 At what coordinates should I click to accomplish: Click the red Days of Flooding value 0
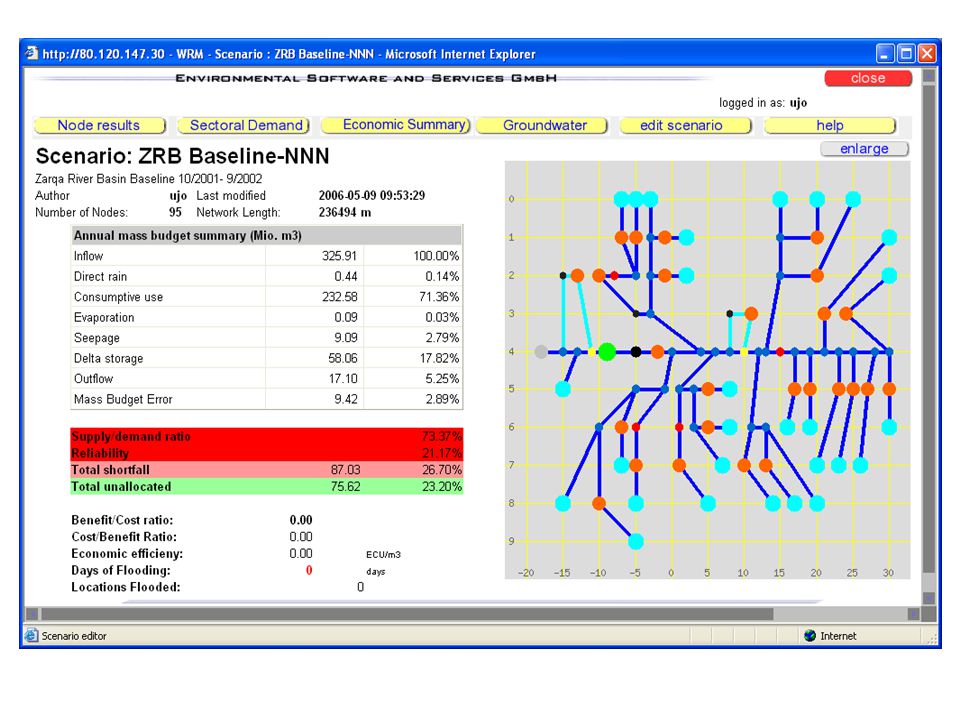(x=309, y=570)
